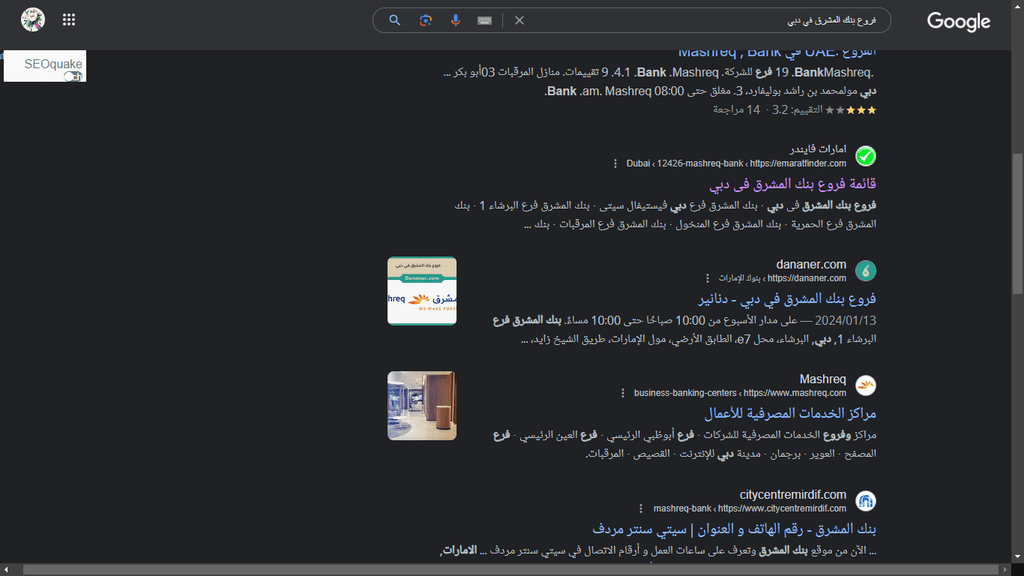Click the scroll-right arrow of horizontal scrollbar
The image size is (1024, 576).
pyautogui.click(x=1006, y=570)
